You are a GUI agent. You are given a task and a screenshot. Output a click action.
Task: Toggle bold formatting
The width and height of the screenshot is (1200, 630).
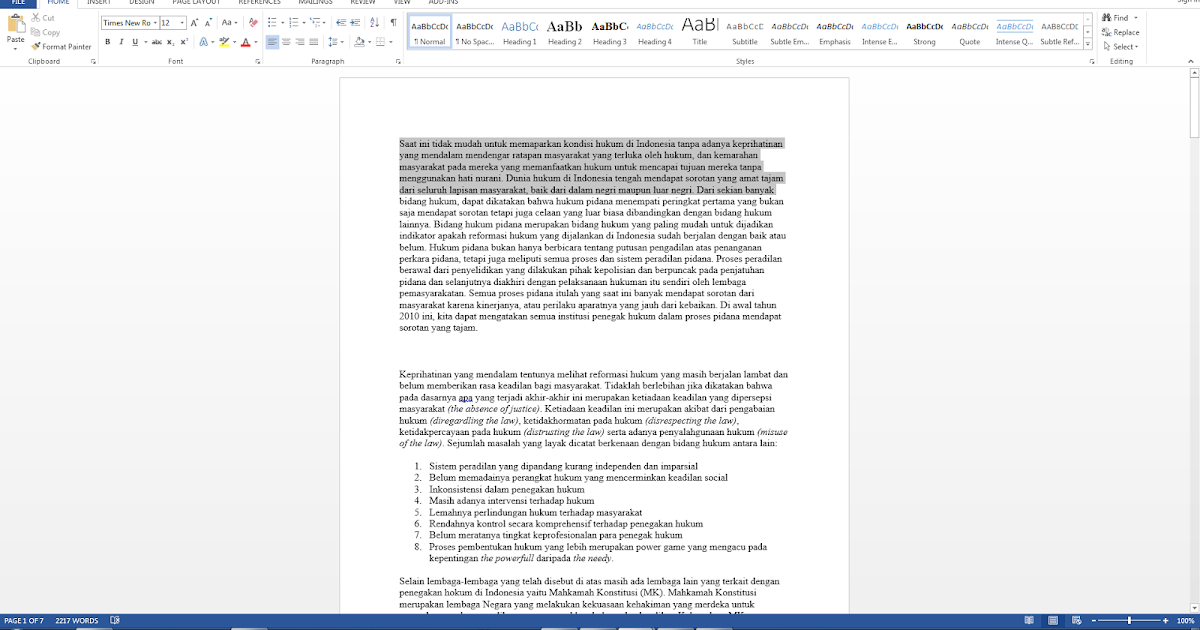point(108,42)
